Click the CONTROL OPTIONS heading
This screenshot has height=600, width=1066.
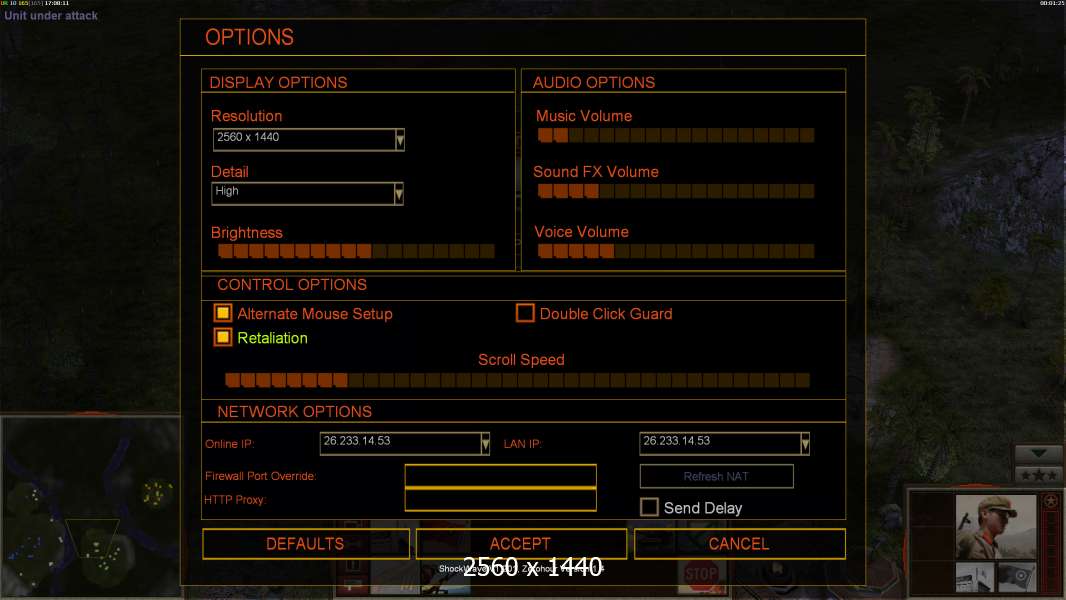[292, 285]
